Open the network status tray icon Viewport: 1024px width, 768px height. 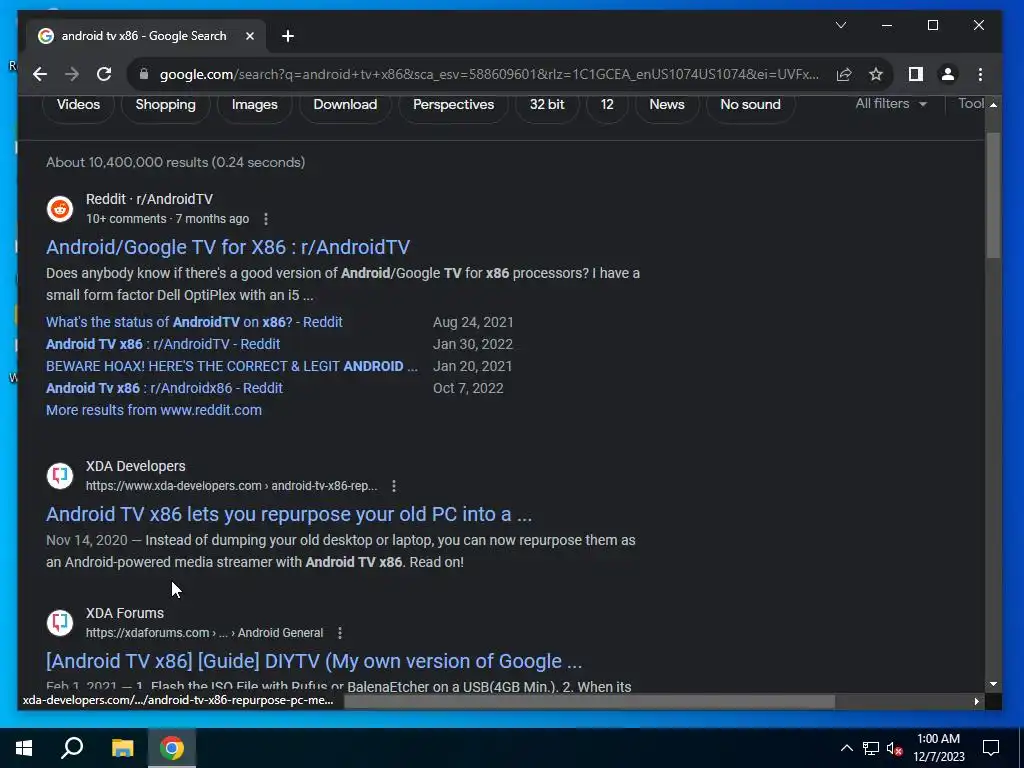point(871,748)
